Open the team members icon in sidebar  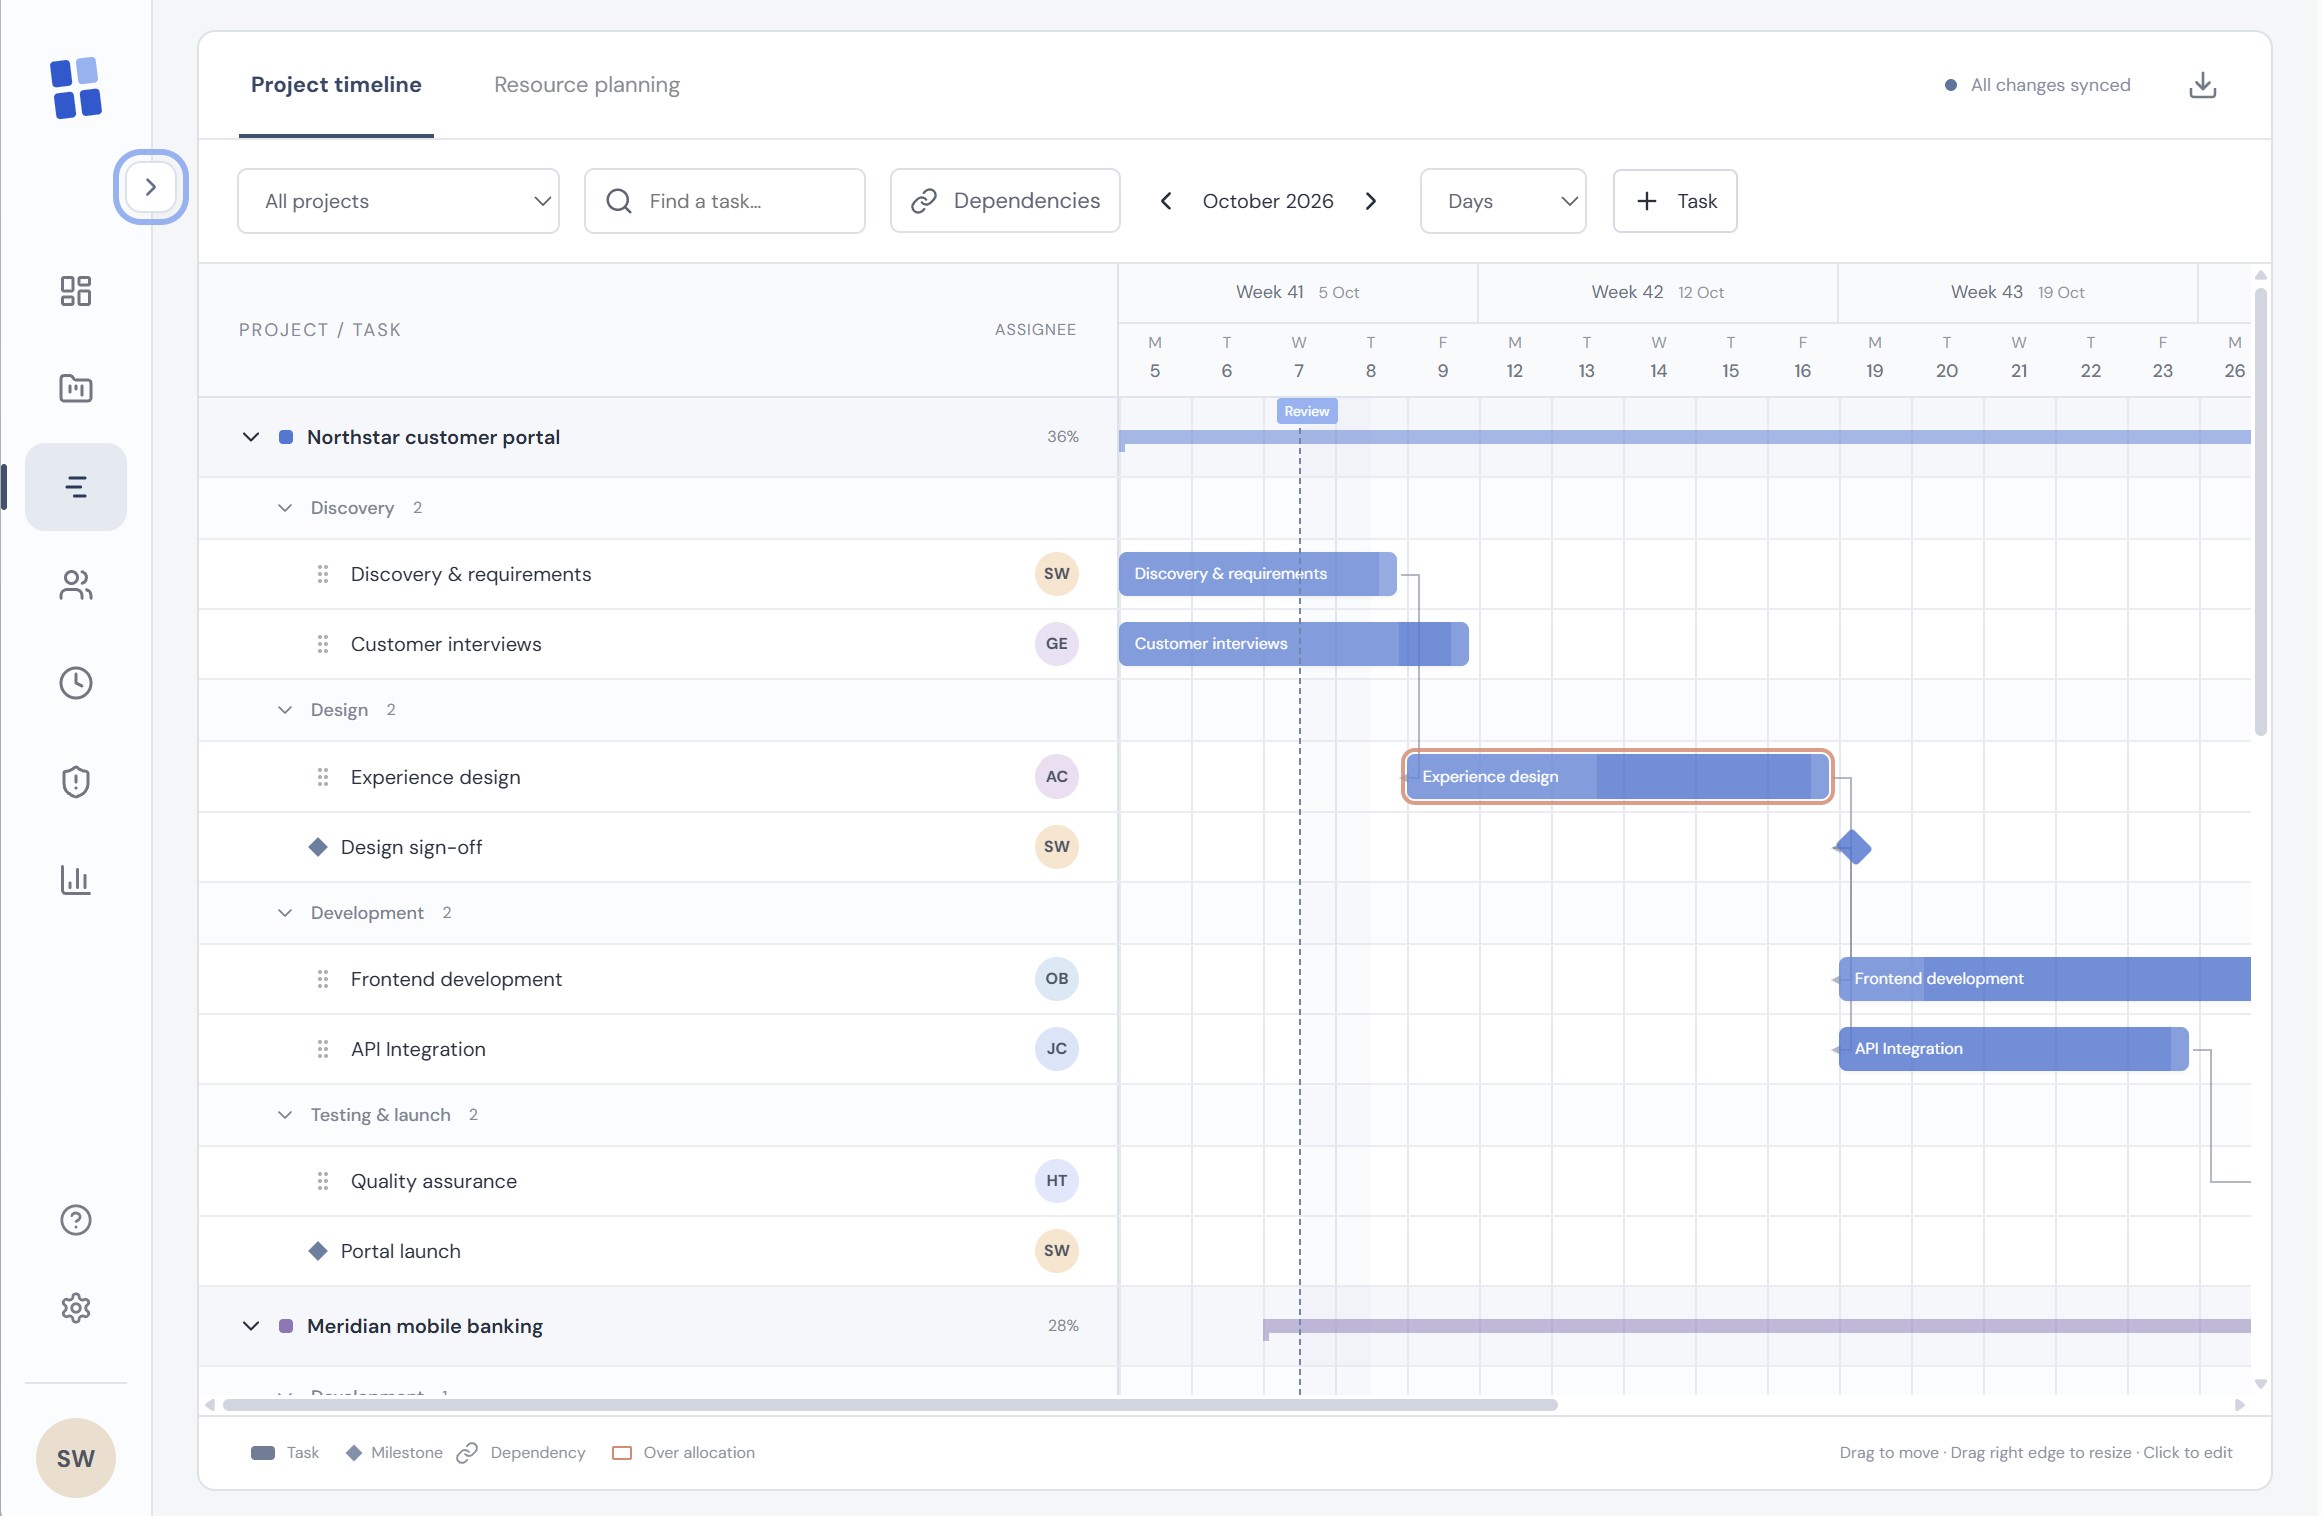pyautogui.click(x=76, y=585)
